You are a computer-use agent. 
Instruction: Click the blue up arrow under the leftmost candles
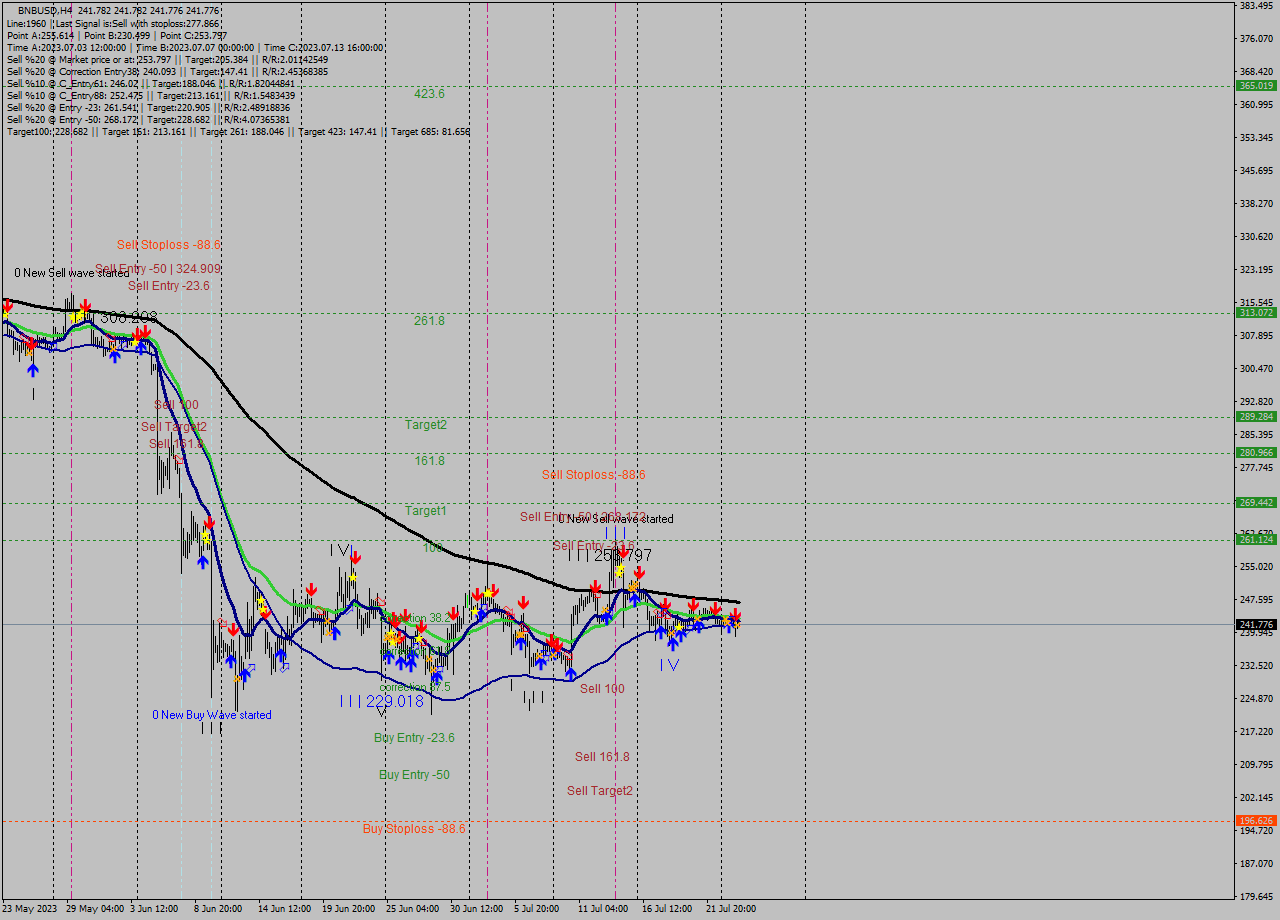[x=33, y=369]
